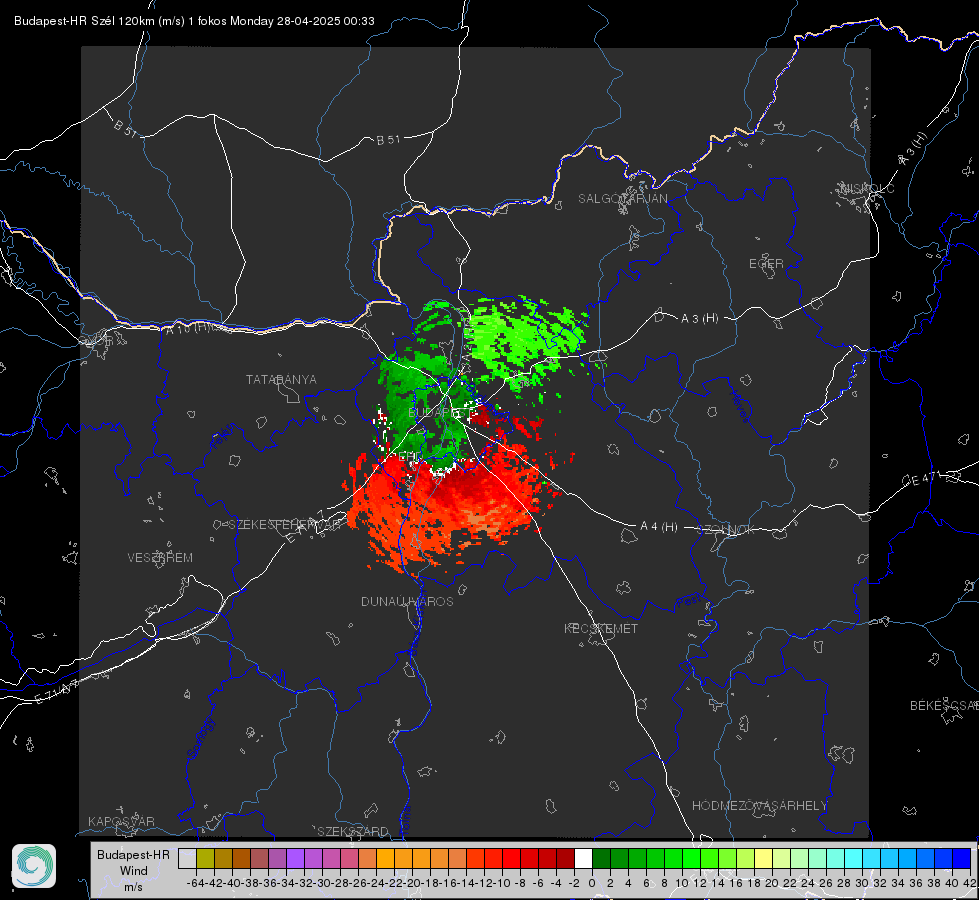Click the BÉKÉSCSABA city label
Screen dimensions: 979x900
coord(944,705)
